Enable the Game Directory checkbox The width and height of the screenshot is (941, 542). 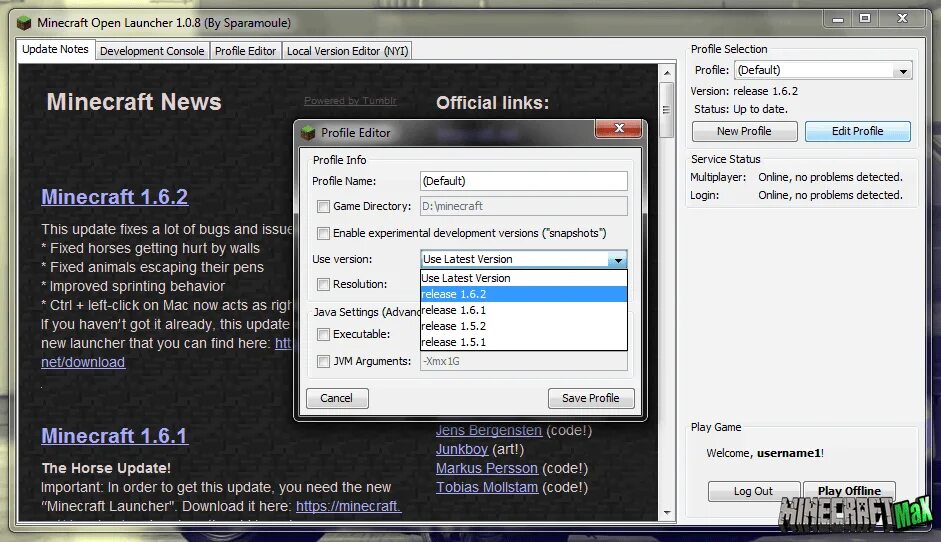pos(323,206)
